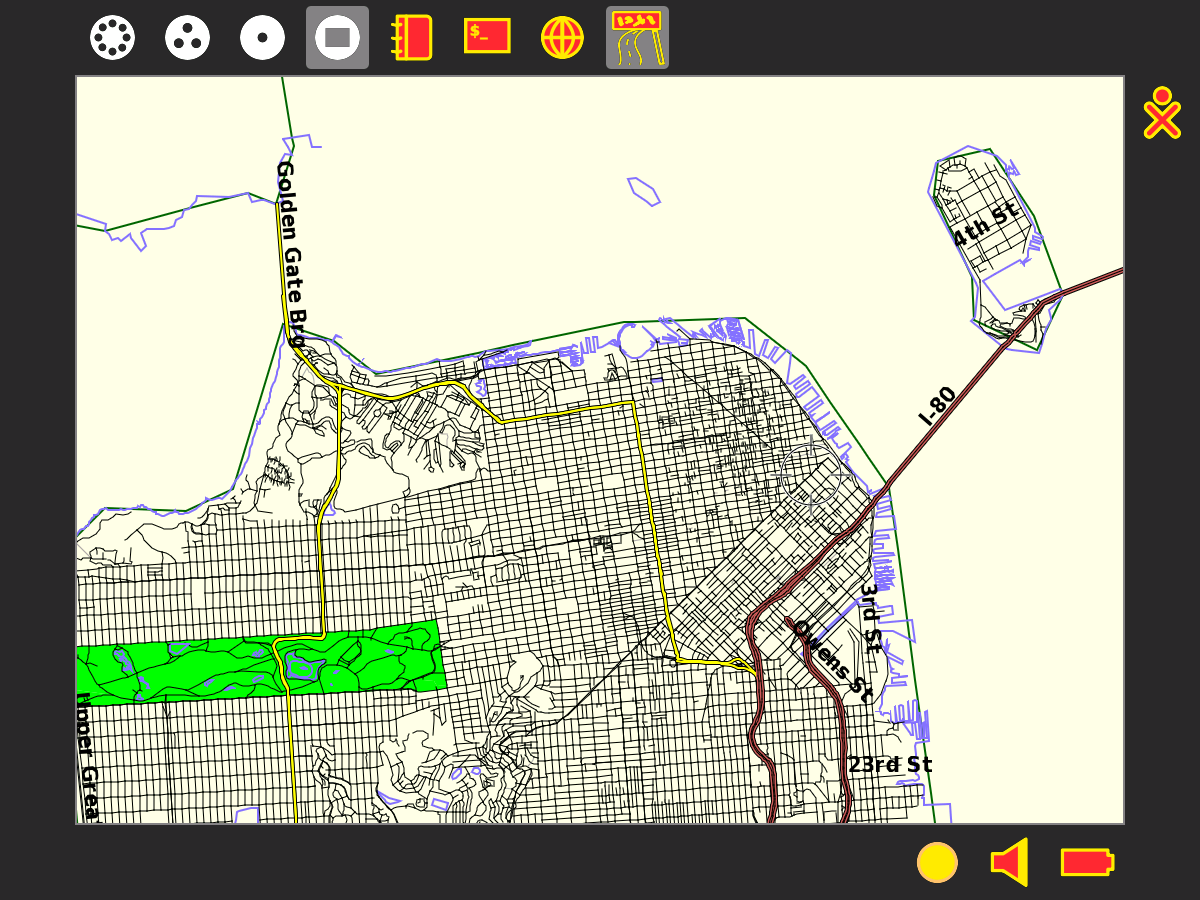The image size is (1200, 900).
Task: Open the Browse globe activity
Action: (x=562, y=38)
